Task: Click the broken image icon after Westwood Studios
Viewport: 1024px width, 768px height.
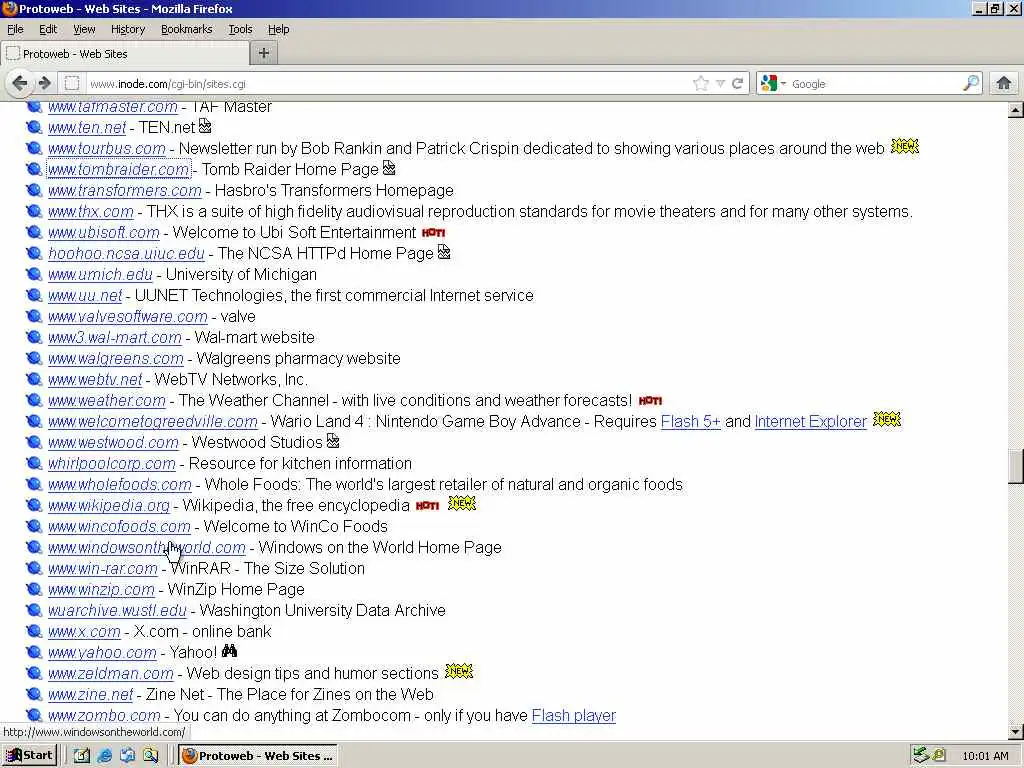Action: (x=333, y=441)
